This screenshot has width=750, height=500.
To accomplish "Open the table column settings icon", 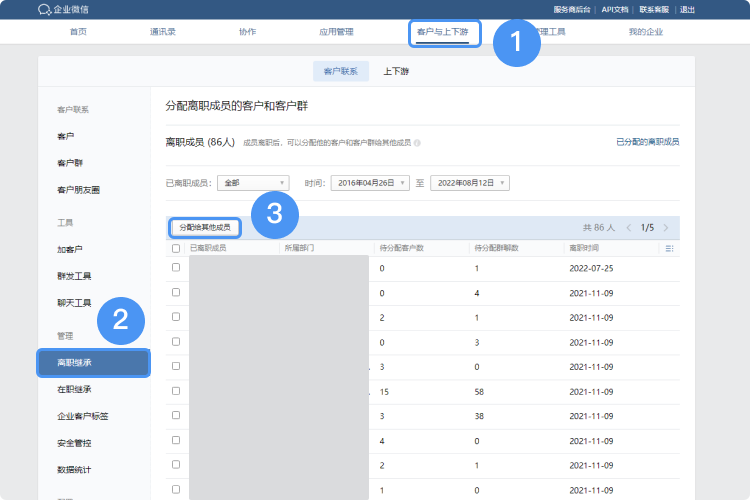I will pyautogui.click(x=669, y=248).
